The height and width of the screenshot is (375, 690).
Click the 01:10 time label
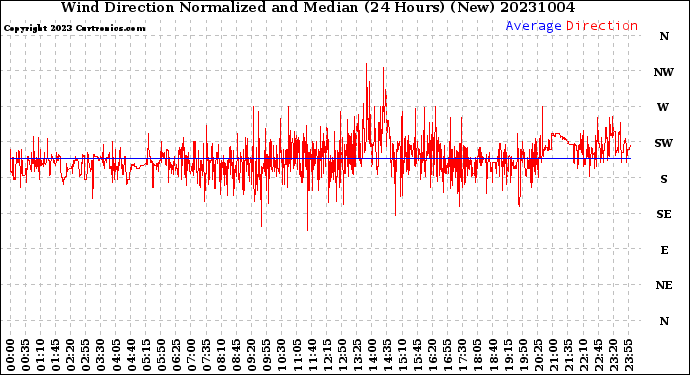[x=41, y=356]
